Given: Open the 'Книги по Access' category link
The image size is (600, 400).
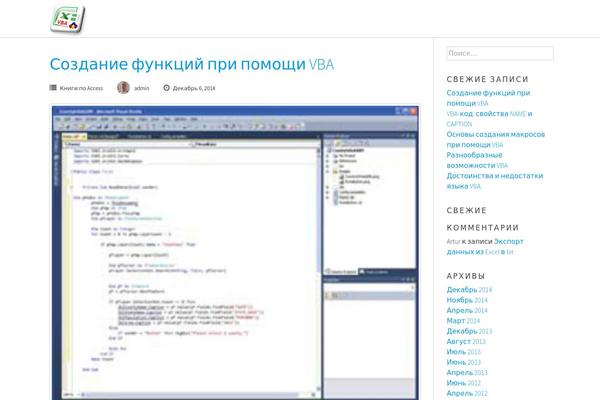Looking at the screenshot, I should [81, 88].
